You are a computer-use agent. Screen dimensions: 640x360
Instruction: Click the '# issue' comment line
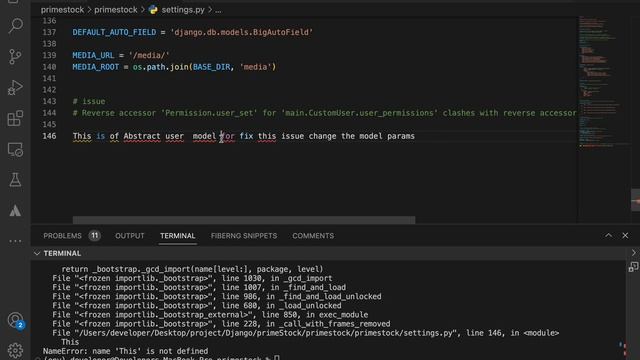pos(89,101)
